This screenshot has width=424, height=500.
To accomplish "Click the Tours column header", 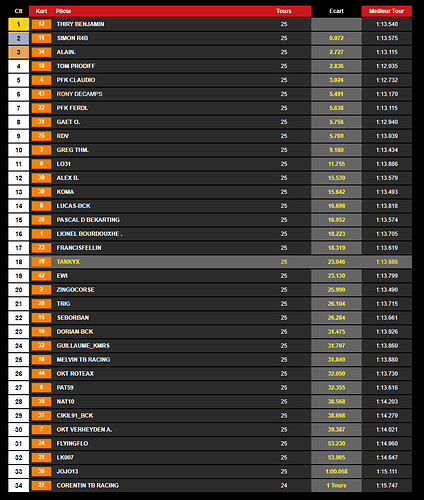I will tap(284, 11).
